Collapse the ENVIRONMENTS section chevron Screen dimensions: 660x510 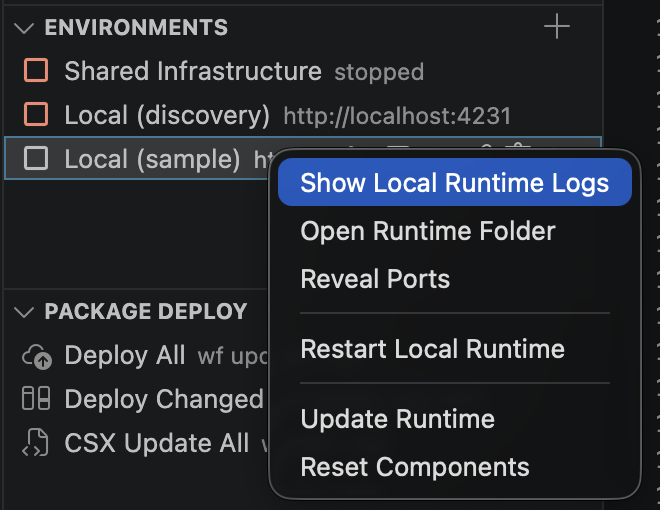(x=24, y=28)
